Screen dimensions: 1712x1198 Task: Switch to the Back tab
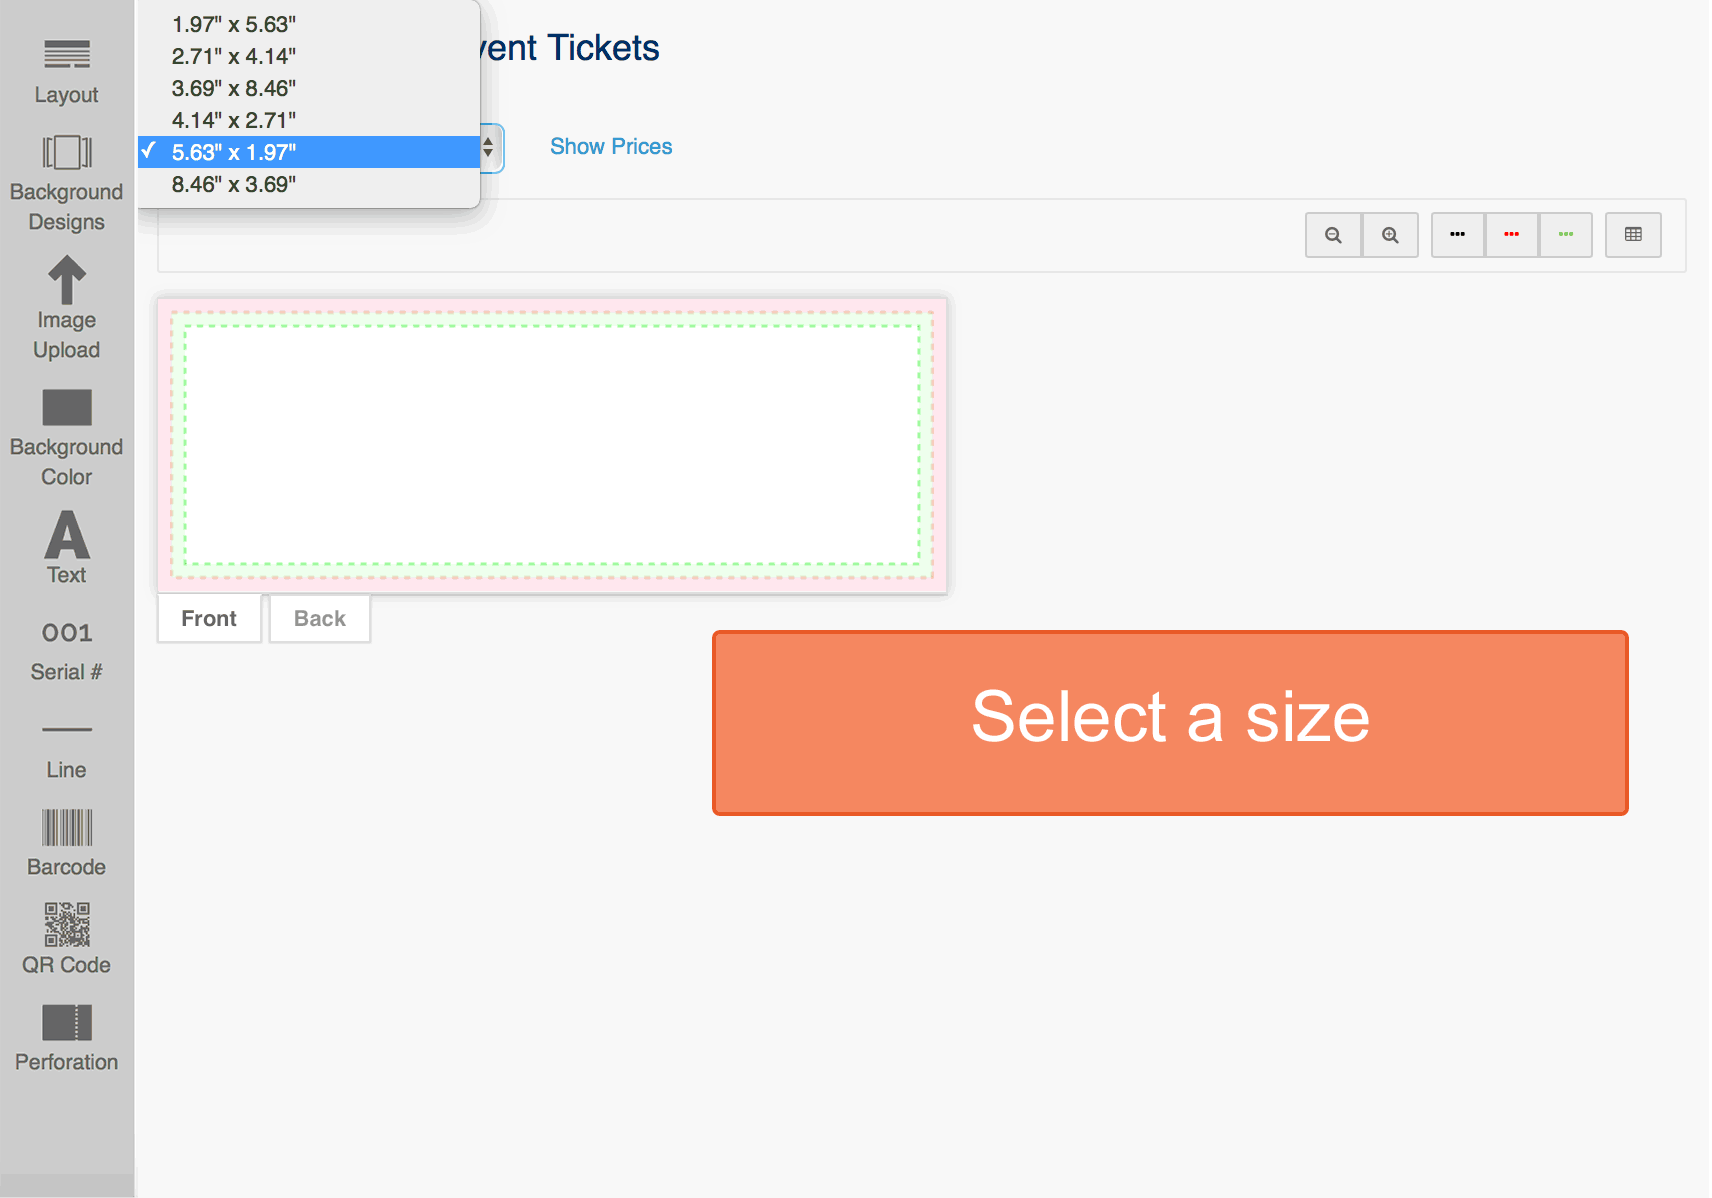(320, 618)
